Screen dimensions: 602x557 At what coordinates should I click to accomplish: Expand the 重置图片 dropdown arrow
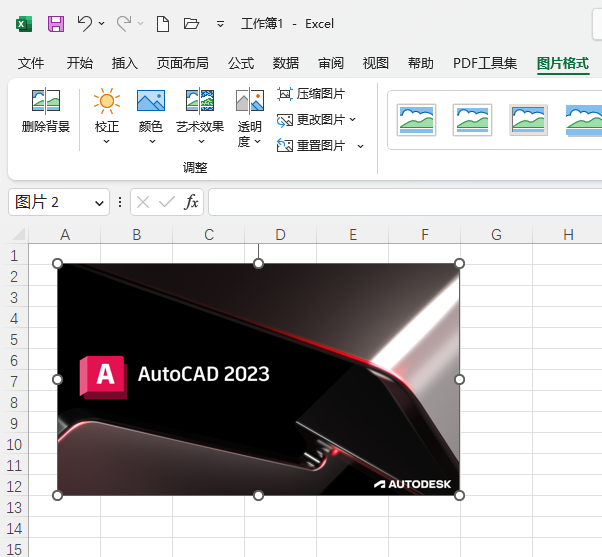361,146
